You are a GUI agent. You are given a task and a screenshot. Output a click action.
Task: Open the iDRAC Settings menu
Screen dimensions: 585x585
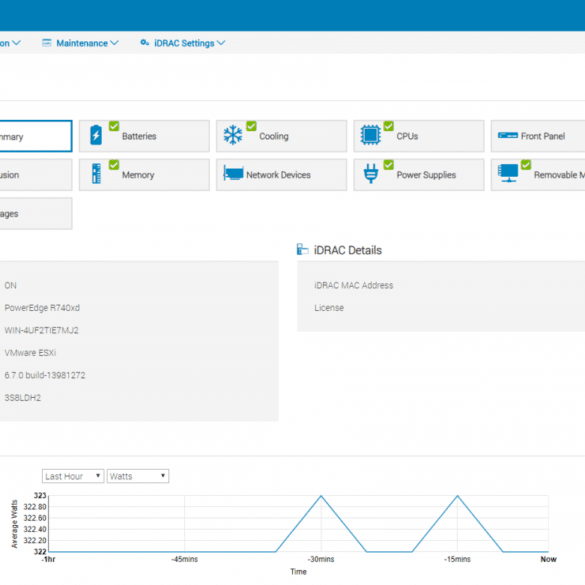tap(183, 43)
